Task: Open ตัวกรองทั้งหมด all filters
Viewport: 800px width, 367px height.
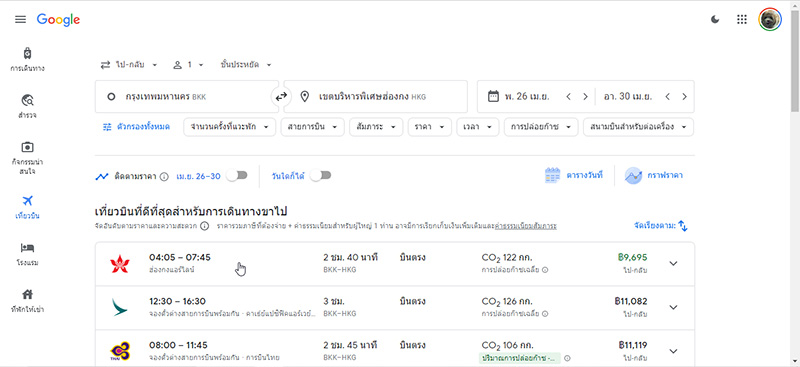Action: 136,127
